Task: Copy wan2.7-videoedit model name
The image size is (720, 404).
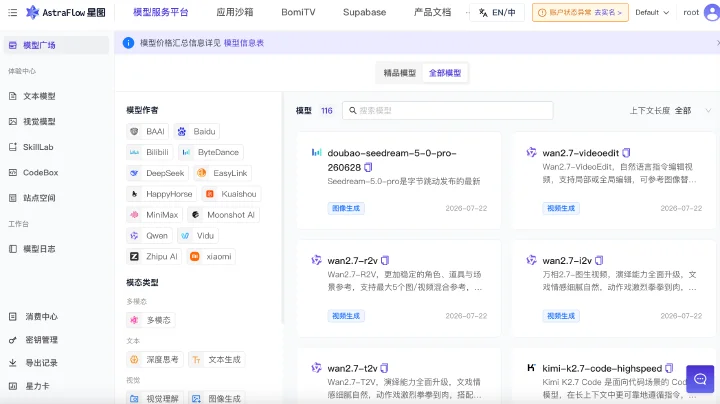Action: point(626,153)
